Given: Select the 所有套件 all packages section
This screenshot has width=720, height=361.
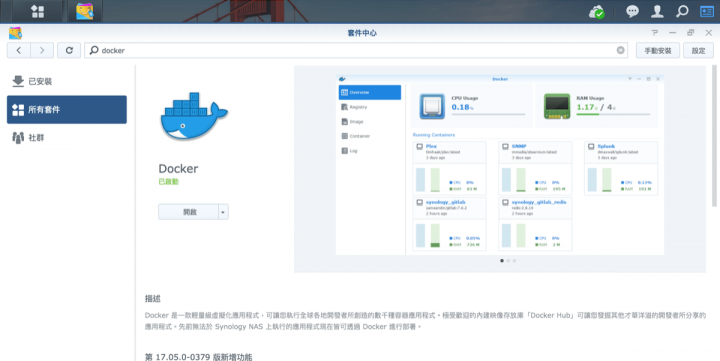Looking at the screenshot, I should pyautogui.click(x=67, y=109).
